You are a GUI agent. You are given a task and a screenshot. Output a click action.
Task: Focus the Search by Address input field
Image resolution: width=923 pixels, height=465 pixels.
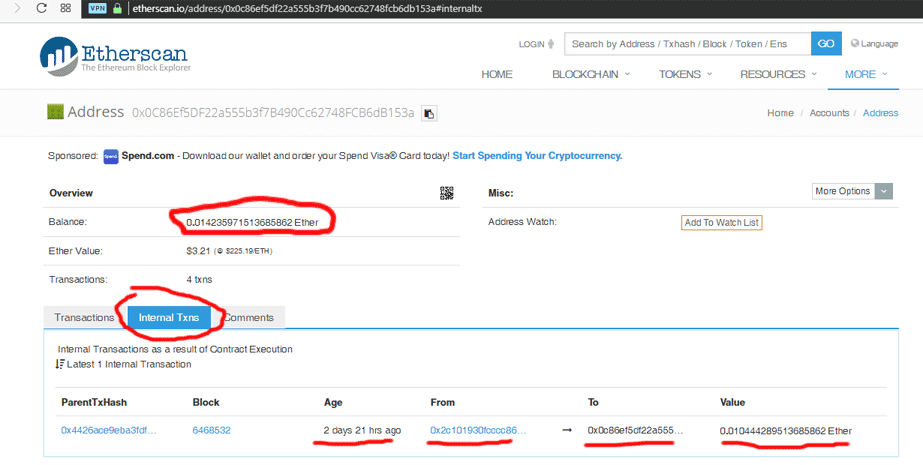(x=688, y=44)
